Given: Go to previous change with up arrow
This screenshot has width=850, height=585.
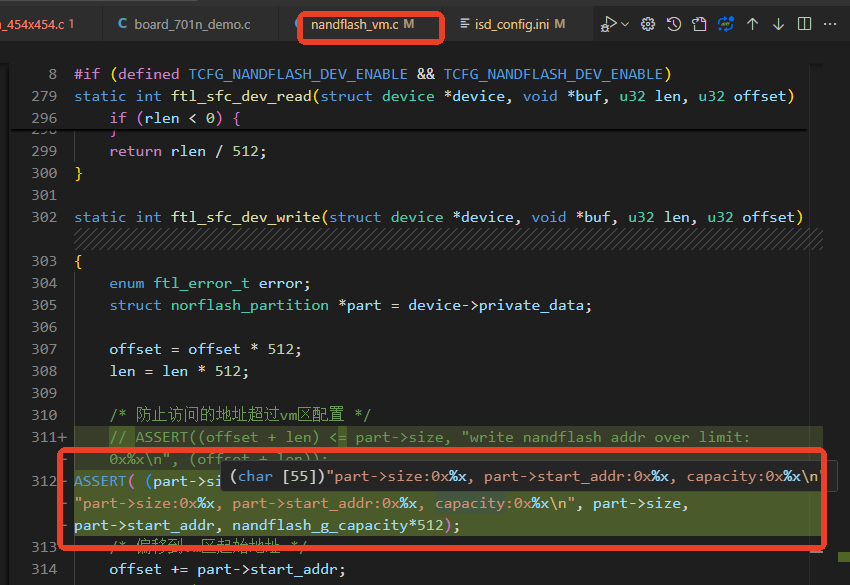Looking at the screenshot, I should [752, 24].
